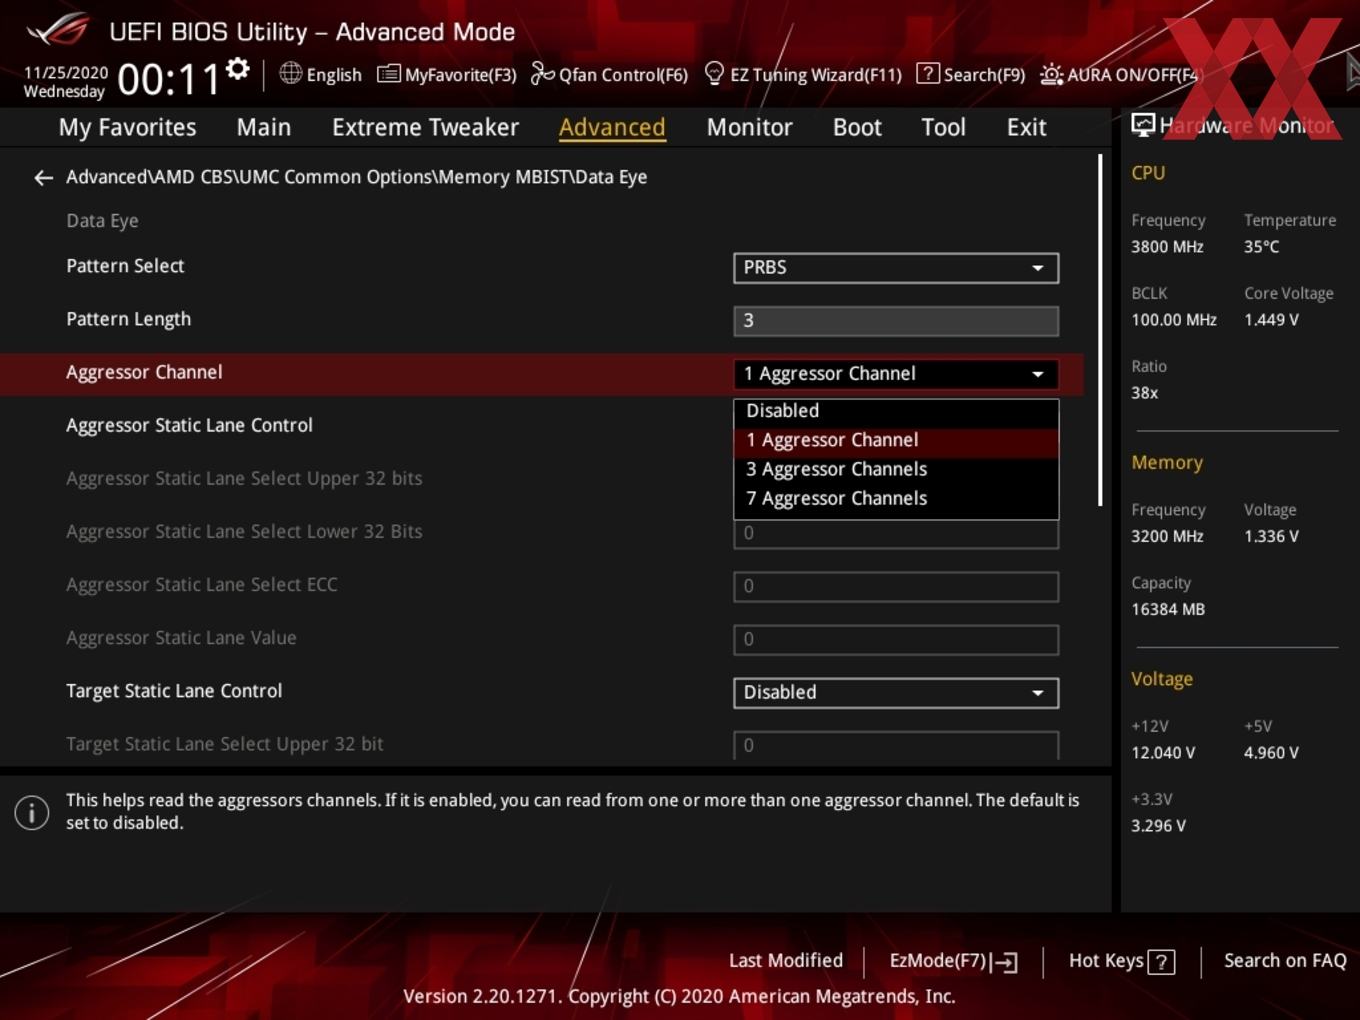The height and width of the screenshot is (1020, 1360).
Task: Select Aggressor Static Lane Control row
Action: [542, 426]
